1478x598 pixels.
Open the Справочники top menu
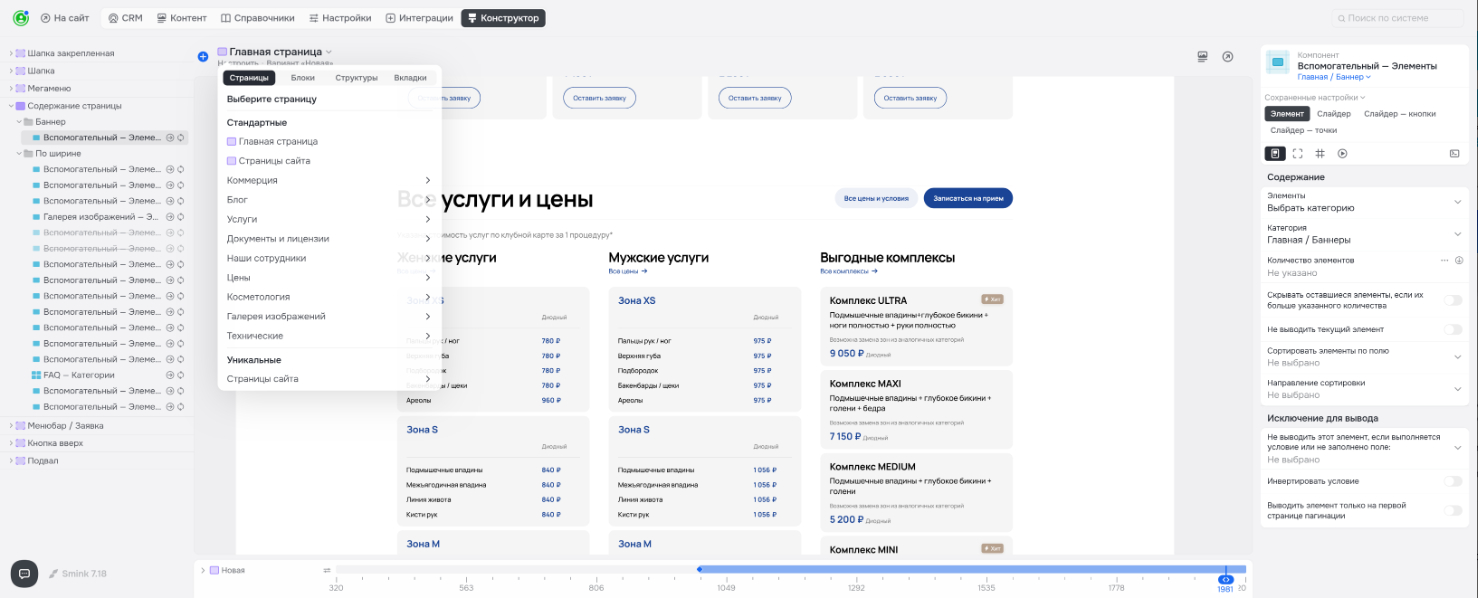pyautogui.click(x=258, y=18)
